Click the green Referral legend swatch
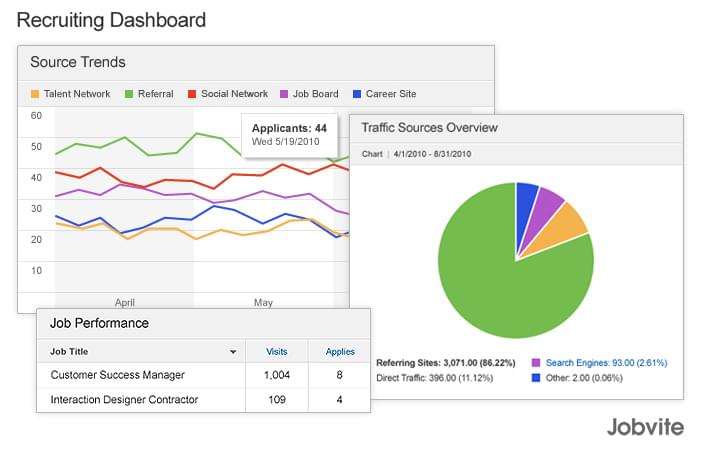The width and height of the screenshot is (703, 452). (129, 94)
